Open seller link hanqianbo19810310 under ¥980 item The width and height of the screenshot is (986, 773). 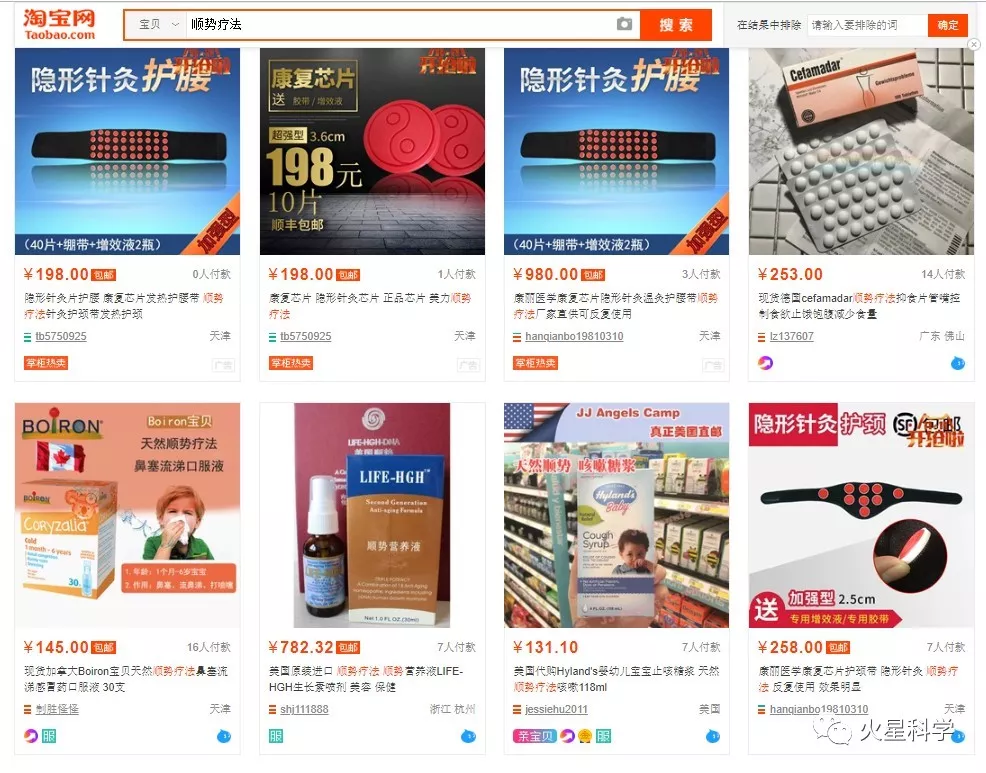coord(574,336)
